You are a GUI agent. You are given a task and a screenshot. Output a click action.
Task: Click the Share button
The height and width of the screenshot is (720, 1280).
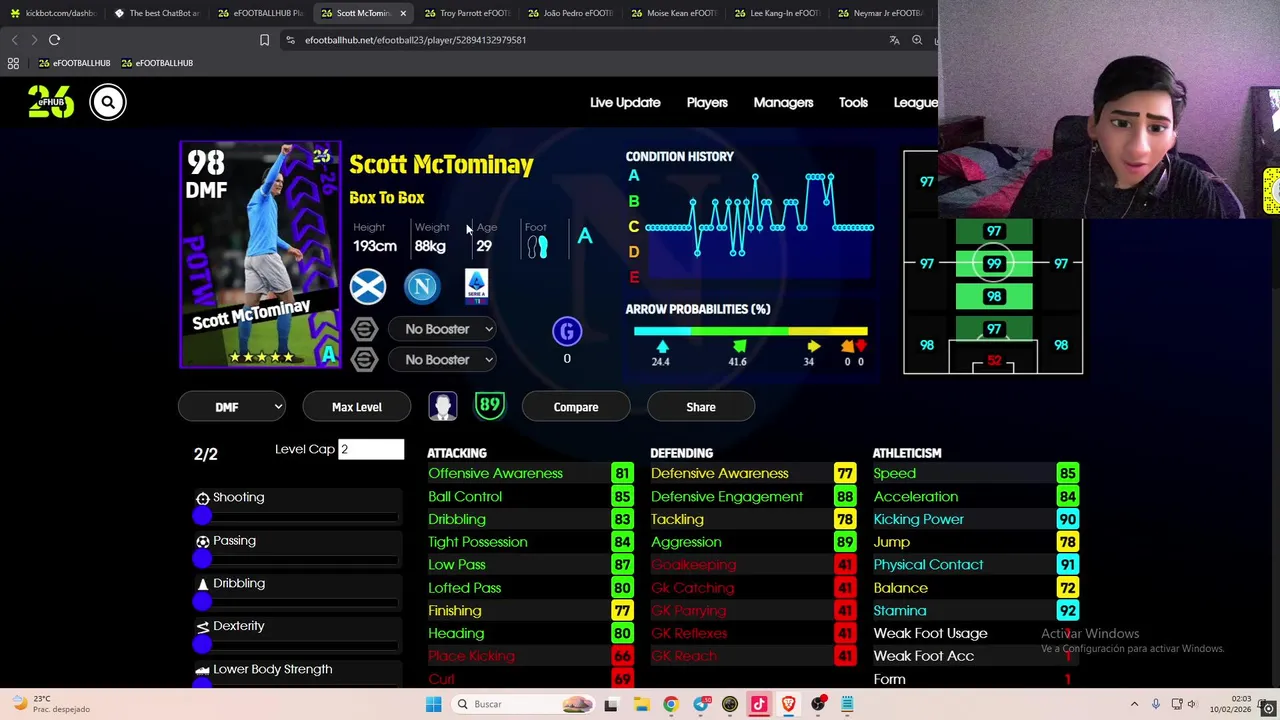tap(701, 407)
